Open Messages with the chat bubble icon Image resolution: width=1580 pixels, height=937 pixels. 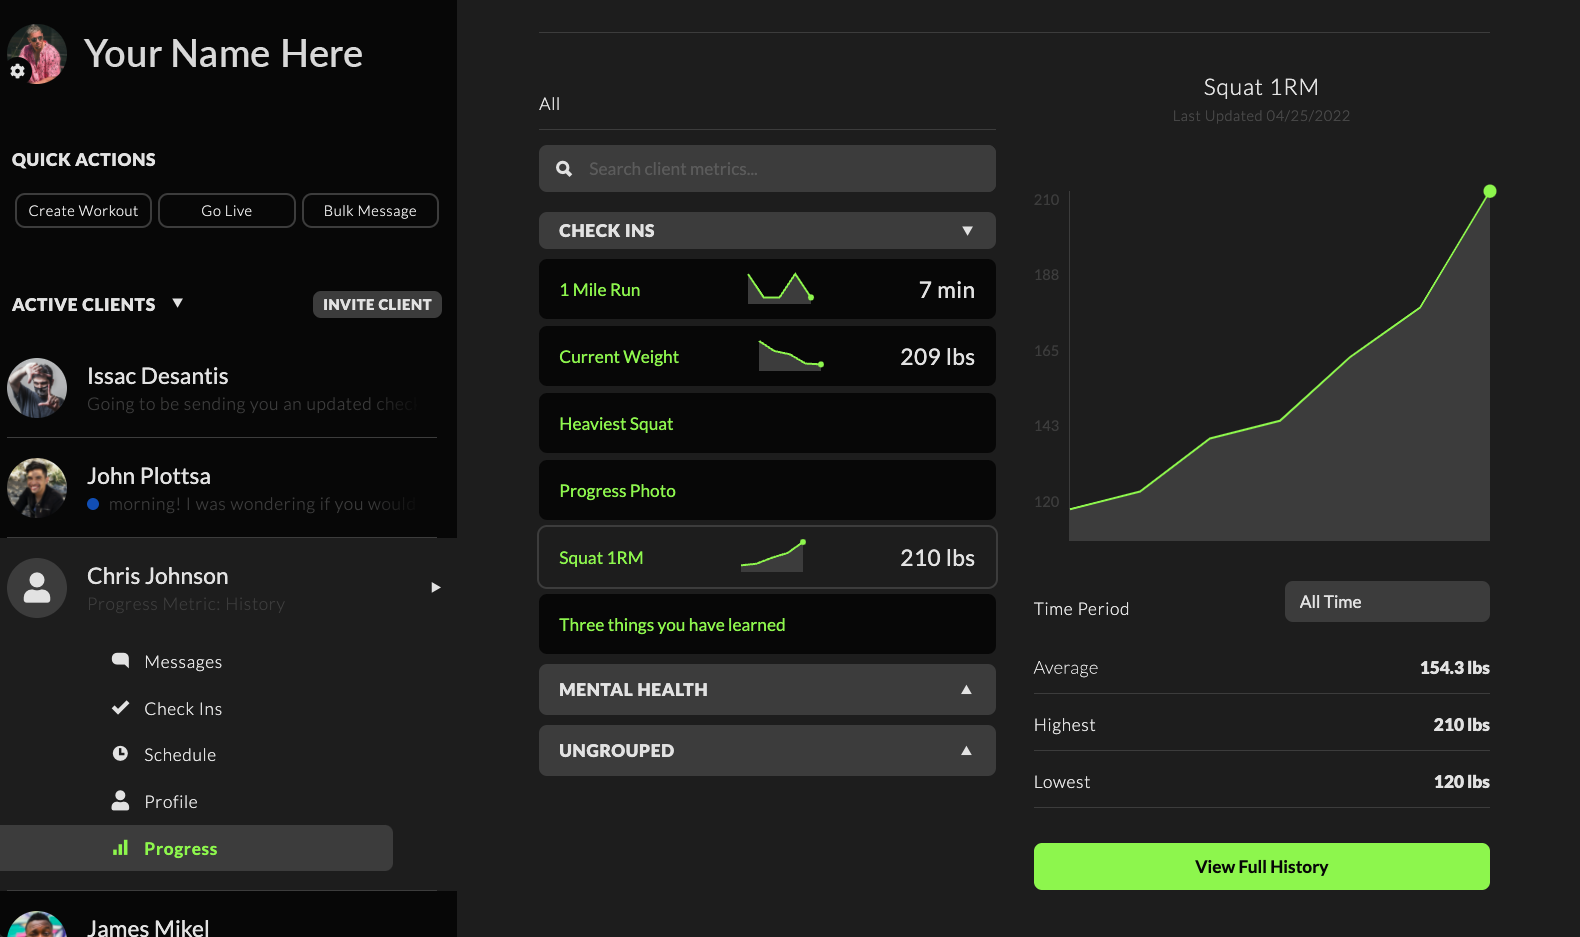click(121, 661)
